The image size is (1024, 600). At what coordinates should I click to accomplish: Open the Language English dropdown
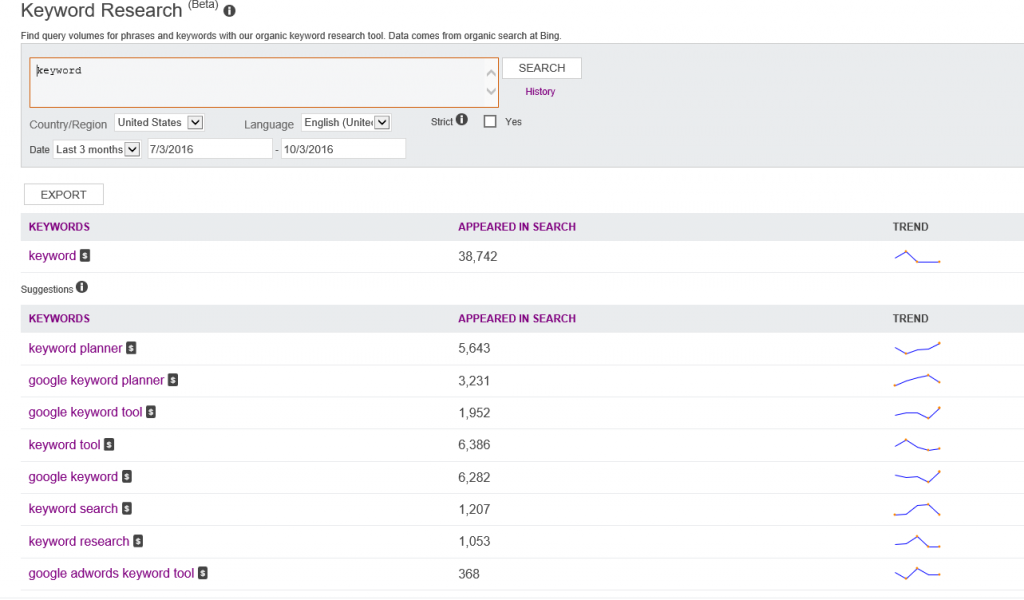pyautogui.click(x=346, y=122)
